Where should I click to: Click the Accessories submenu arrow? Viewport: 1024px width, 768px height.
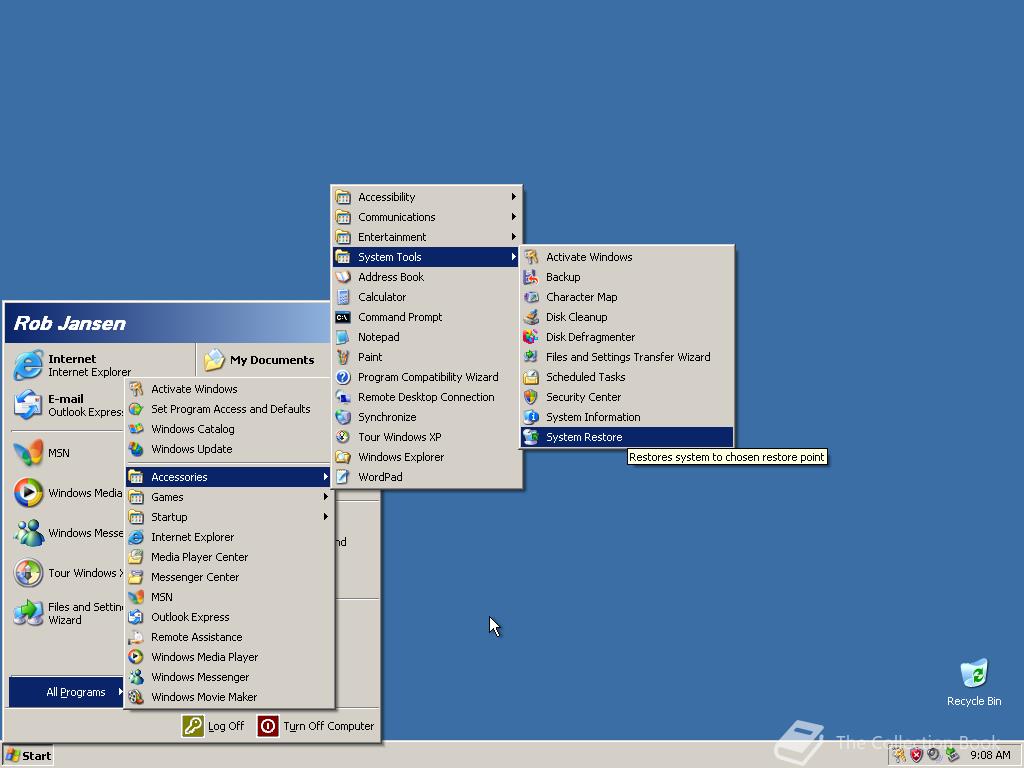[325, 477]
